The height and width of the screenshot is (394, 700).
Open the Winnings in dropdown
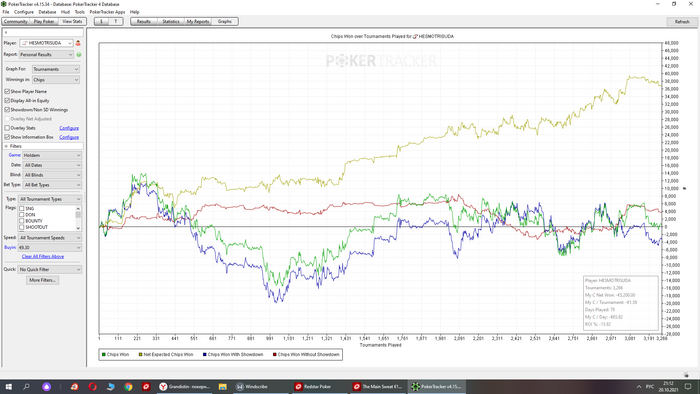coord(56,79)
